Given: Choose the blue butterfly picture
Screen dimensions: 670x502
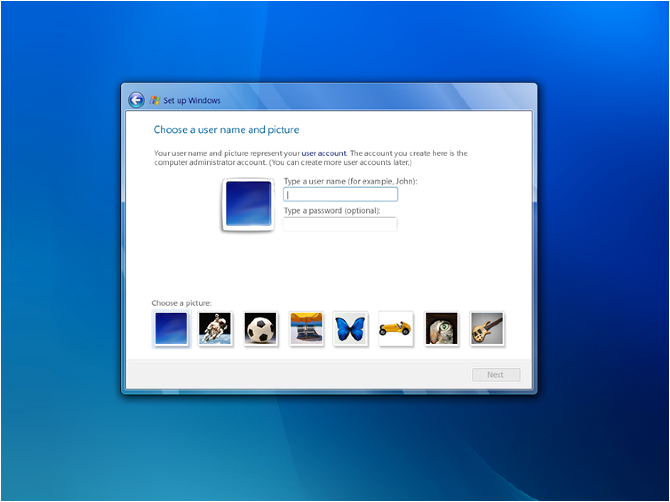Looking at the screenshot, I should 350,329.
